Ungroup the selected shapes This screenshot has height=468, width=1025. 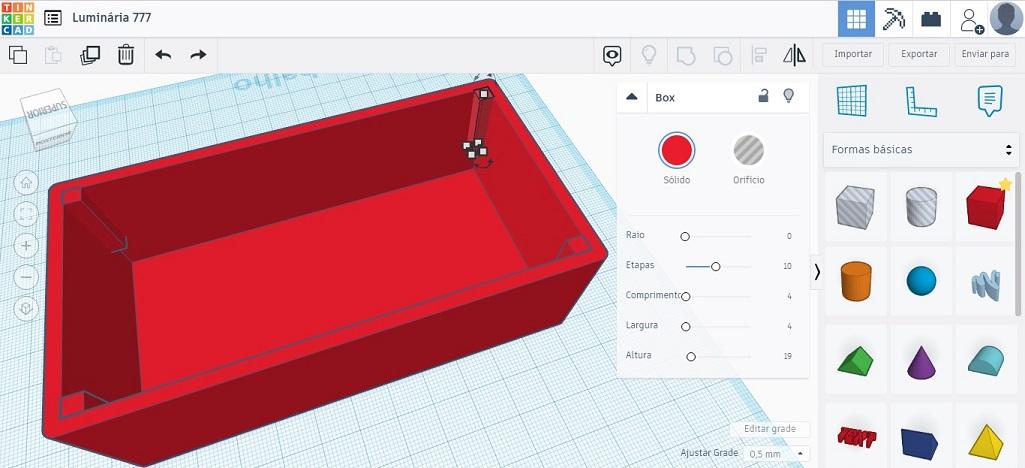(722, 56)
